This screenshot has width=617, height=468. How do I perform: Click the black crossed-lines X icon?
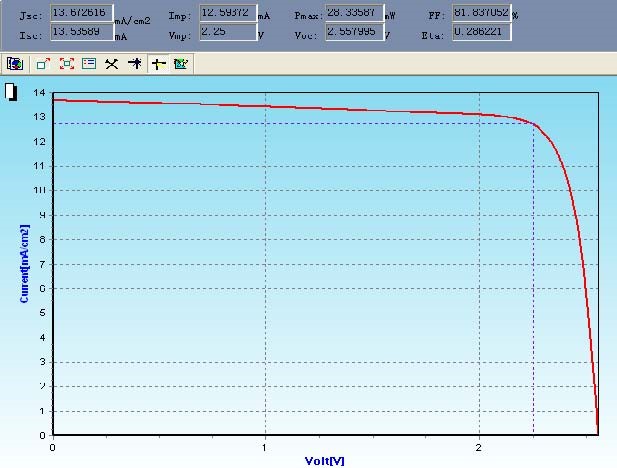pos(112,63)
